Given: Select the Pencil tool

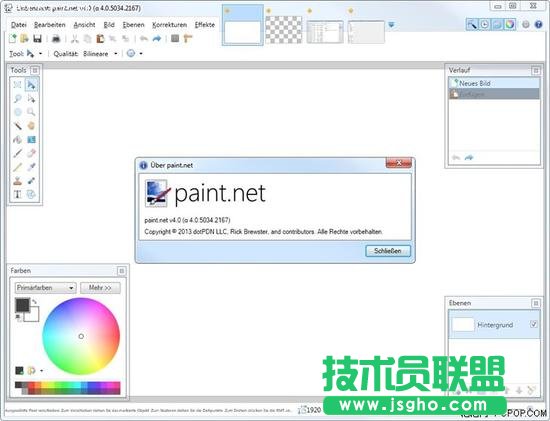Looking at the screenshot, I should pos(18,167).
